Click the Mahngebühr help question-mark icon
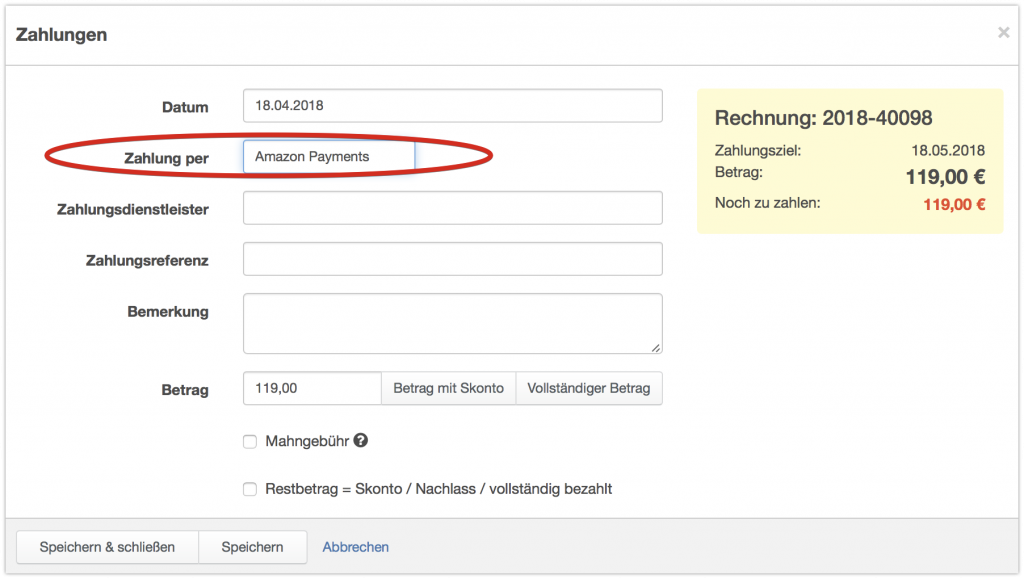The width and height of the screenshot is (1024, 579). click(360, 441)
